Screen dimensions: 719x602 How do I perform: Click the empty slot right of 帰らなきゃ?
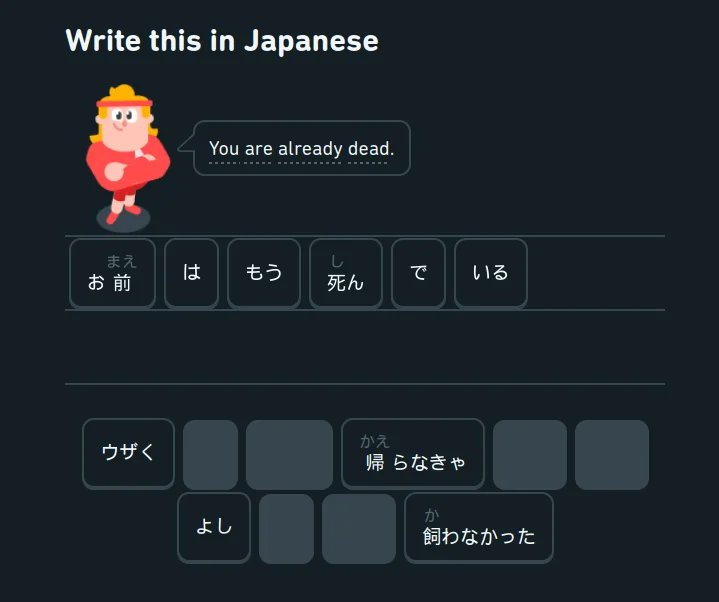pyautogui.click(x=530, y=454)
